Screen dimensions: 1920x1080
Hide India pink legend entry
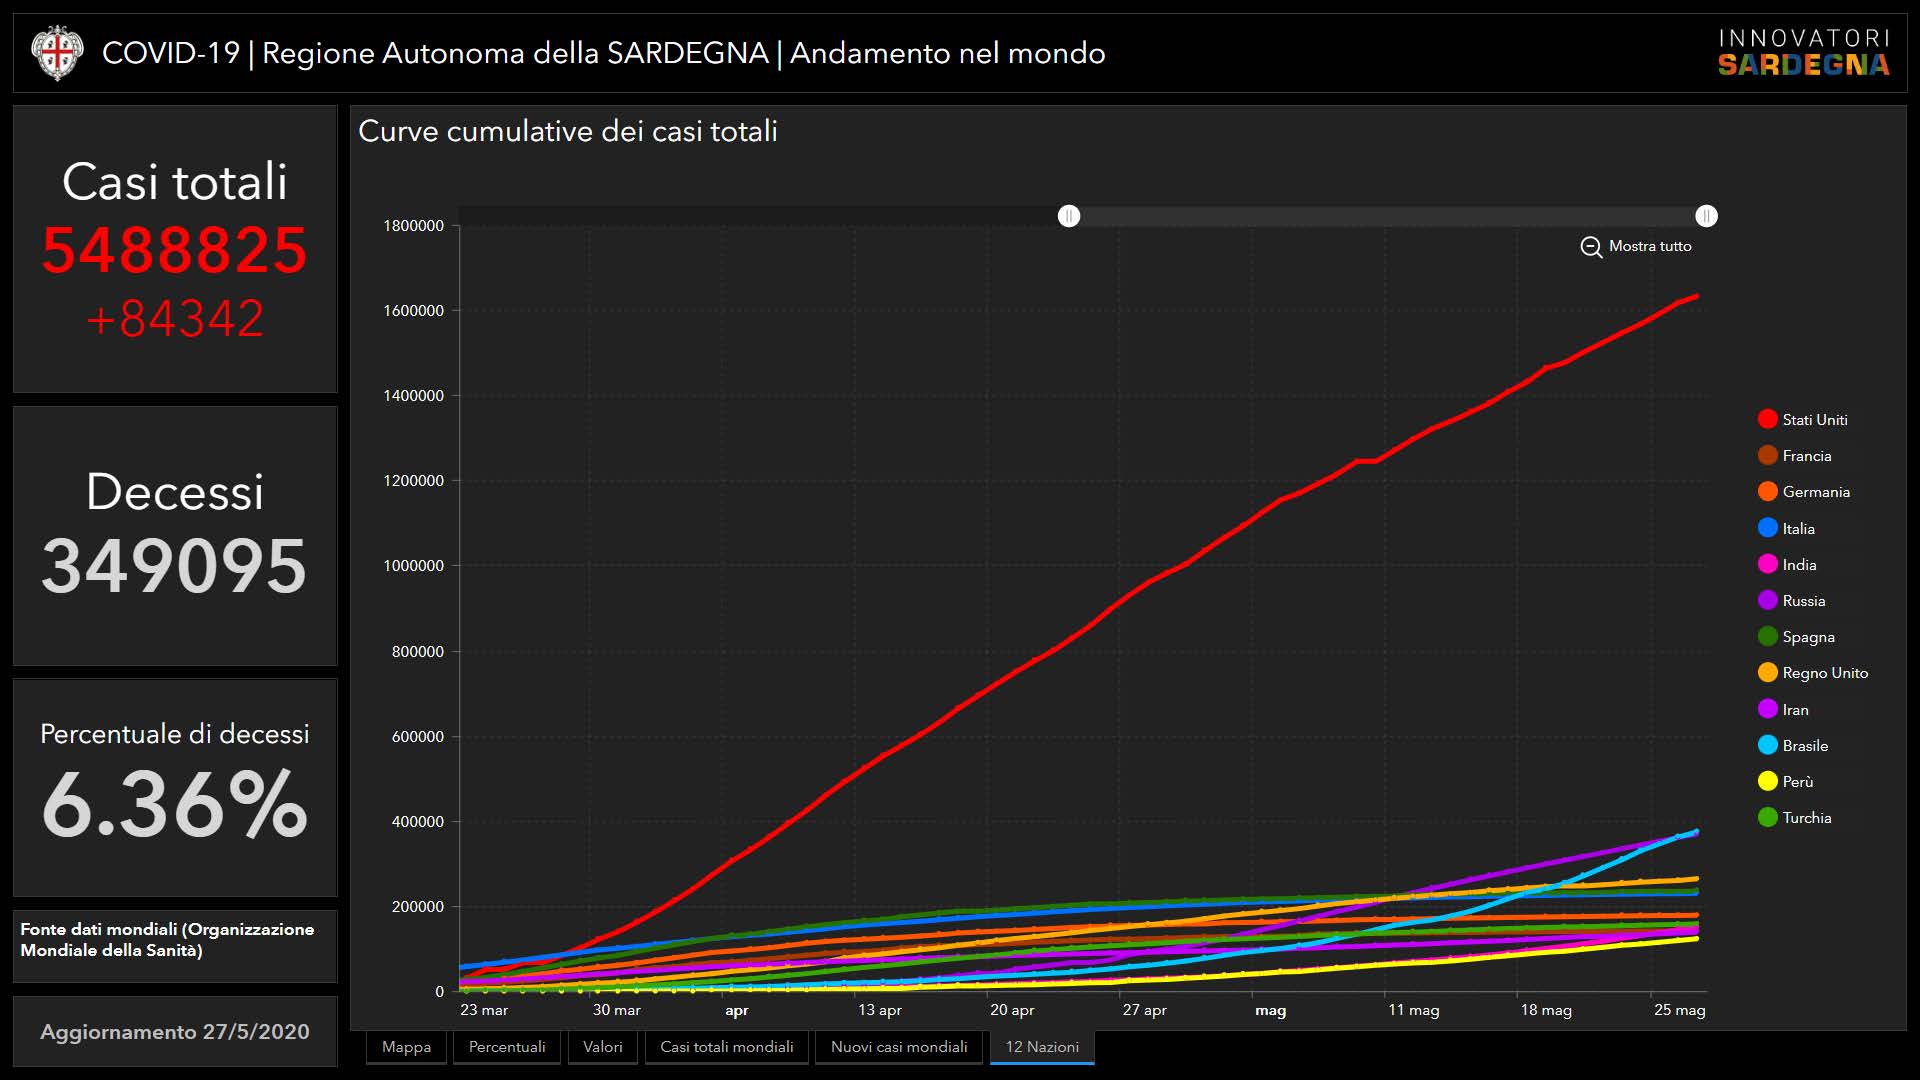click(1768, 565)
